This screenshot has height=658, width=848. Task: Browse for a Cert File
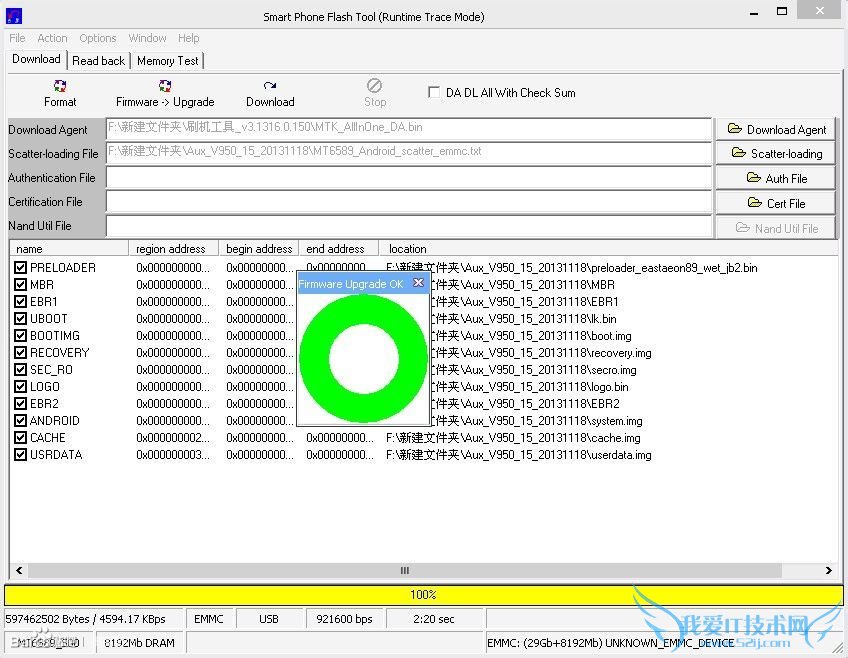[x=776, y=204]
